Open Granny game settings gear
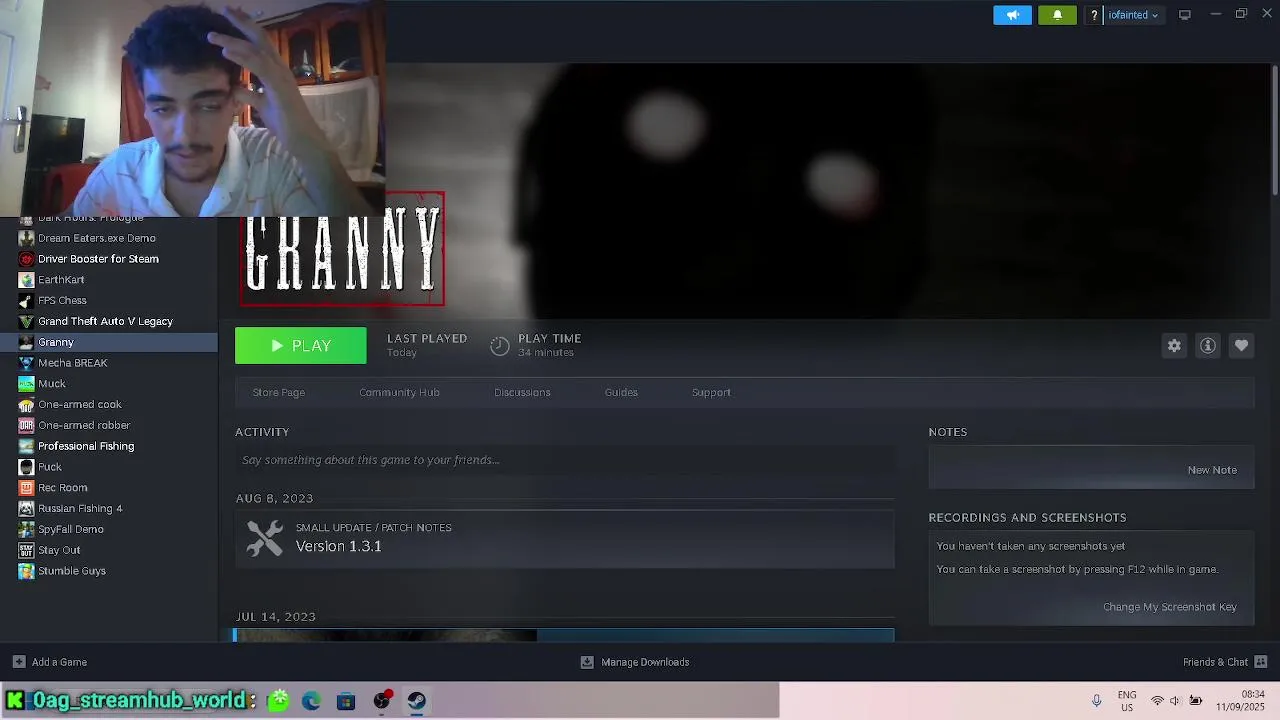Screen dimensions: 1280x720 (1174, 346)
